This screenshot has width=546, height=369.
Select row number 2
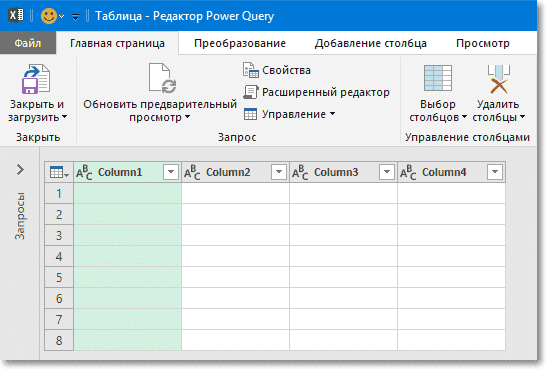pyautogui.click(x=59, y=214)
